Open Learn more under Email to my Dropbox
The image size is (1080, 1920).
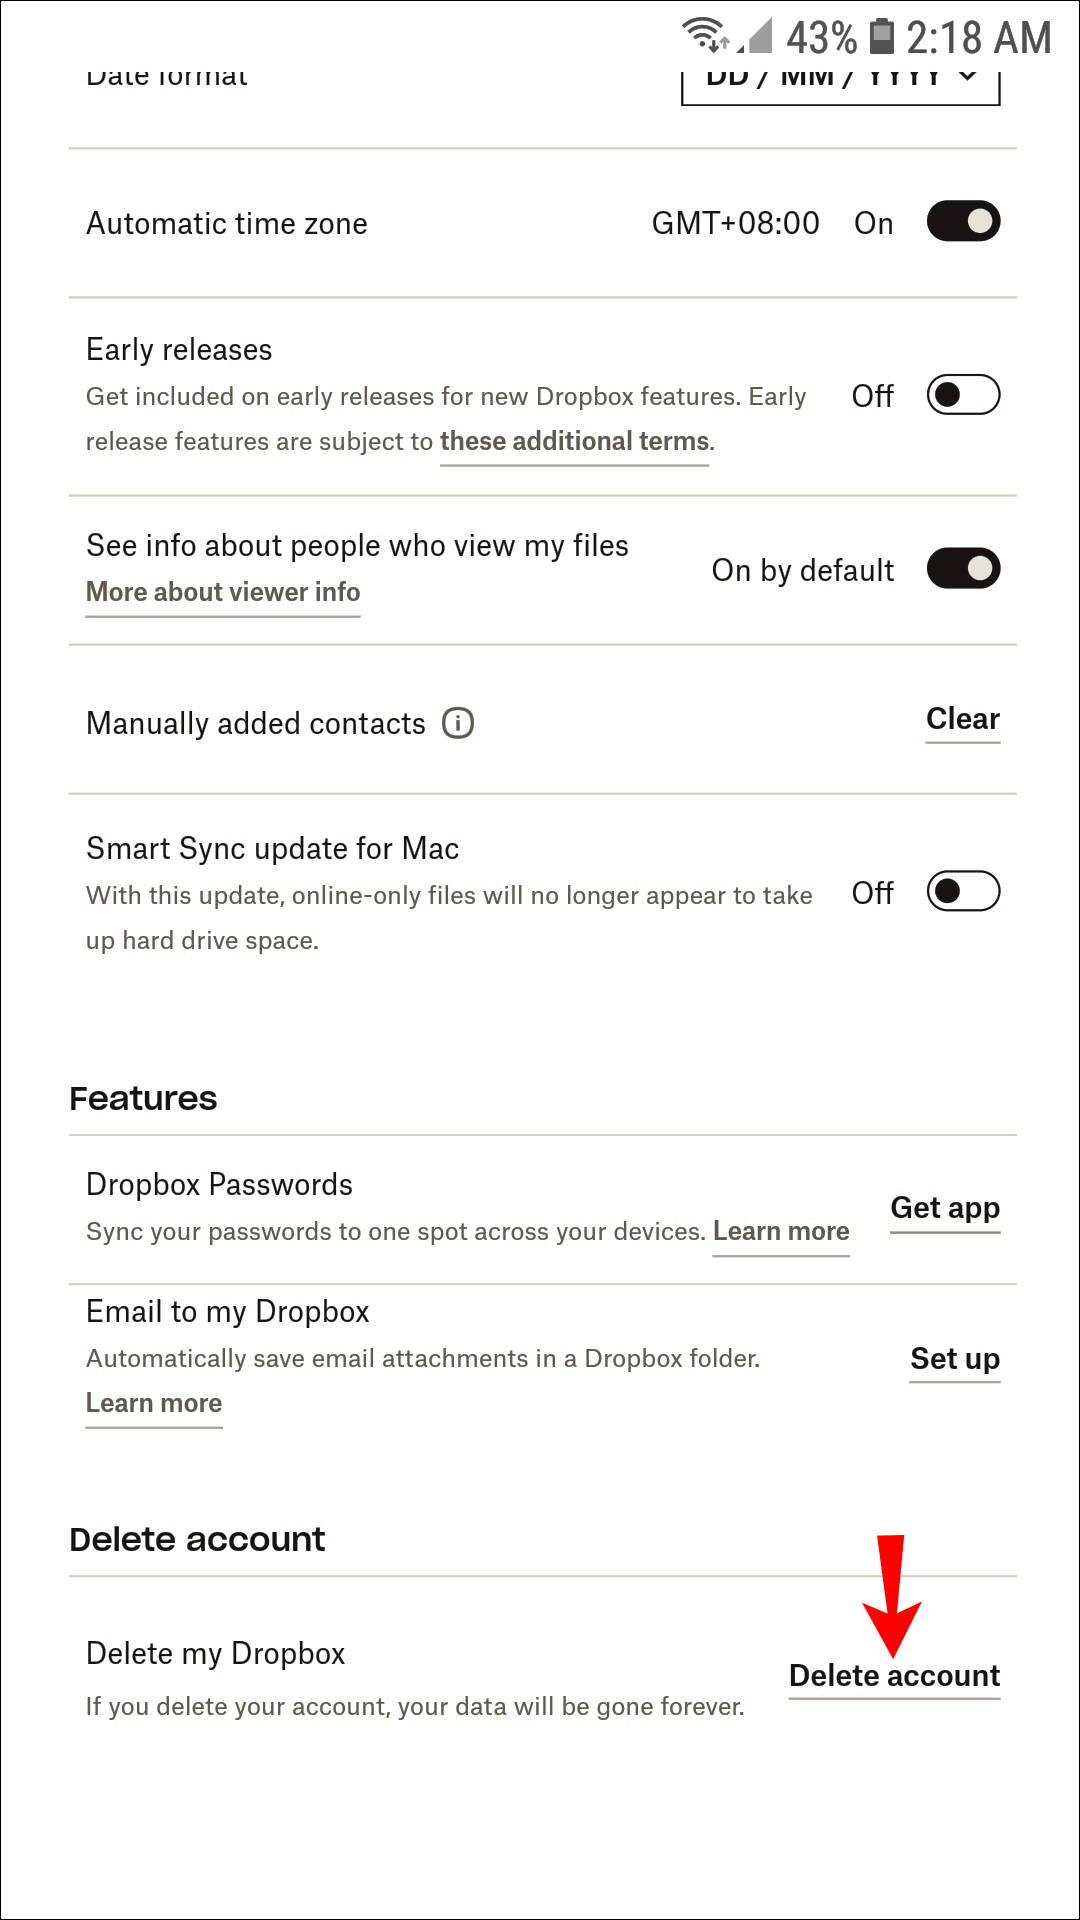(154, 1403)
